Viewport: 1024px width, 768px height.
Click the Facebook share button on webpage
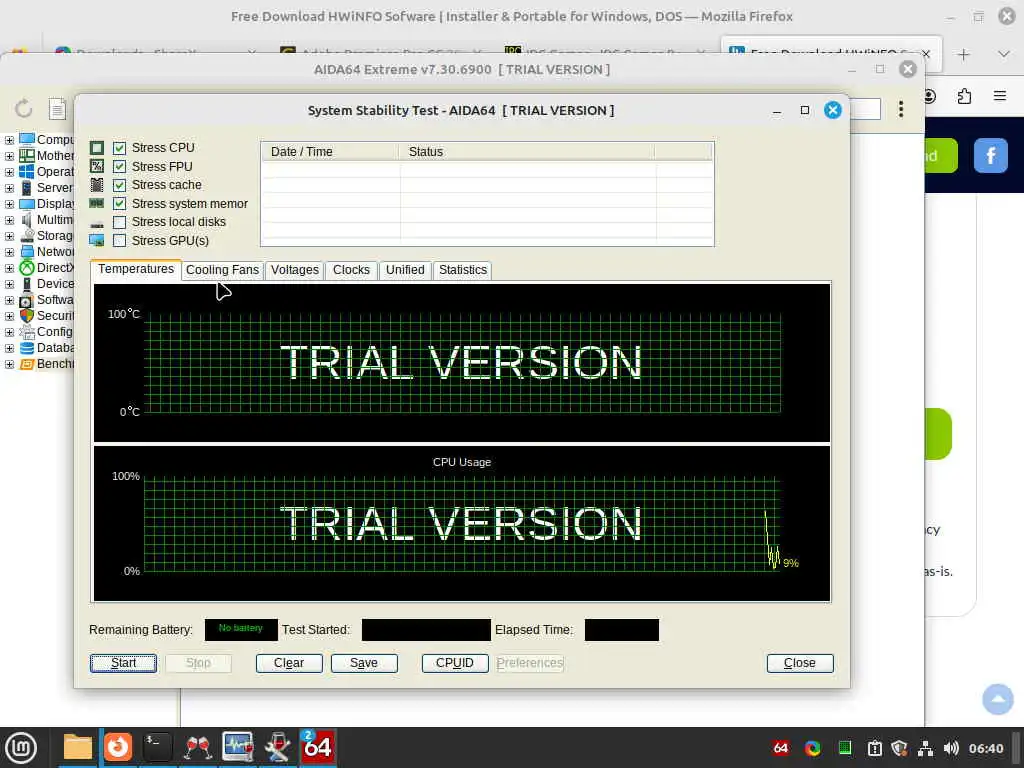(x=990, y=155)
